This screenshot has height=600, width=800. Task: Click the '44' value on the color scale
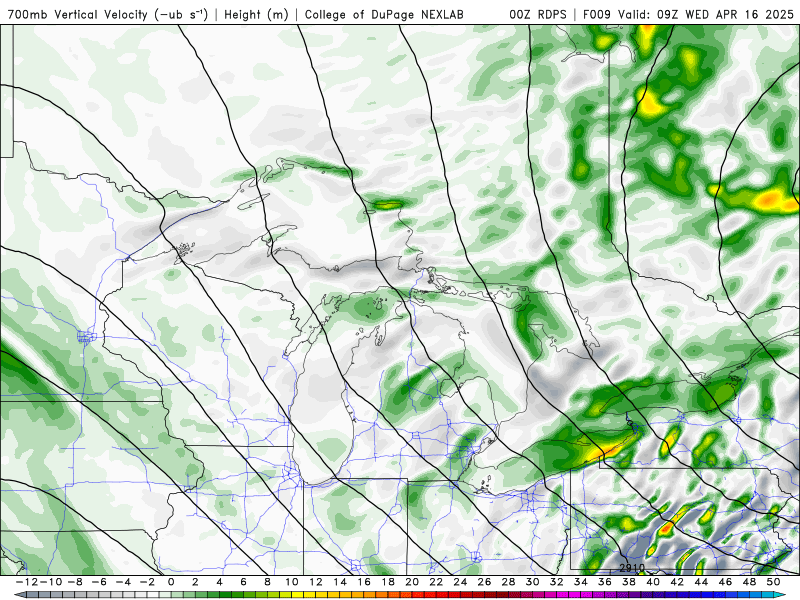click(702, 582)
